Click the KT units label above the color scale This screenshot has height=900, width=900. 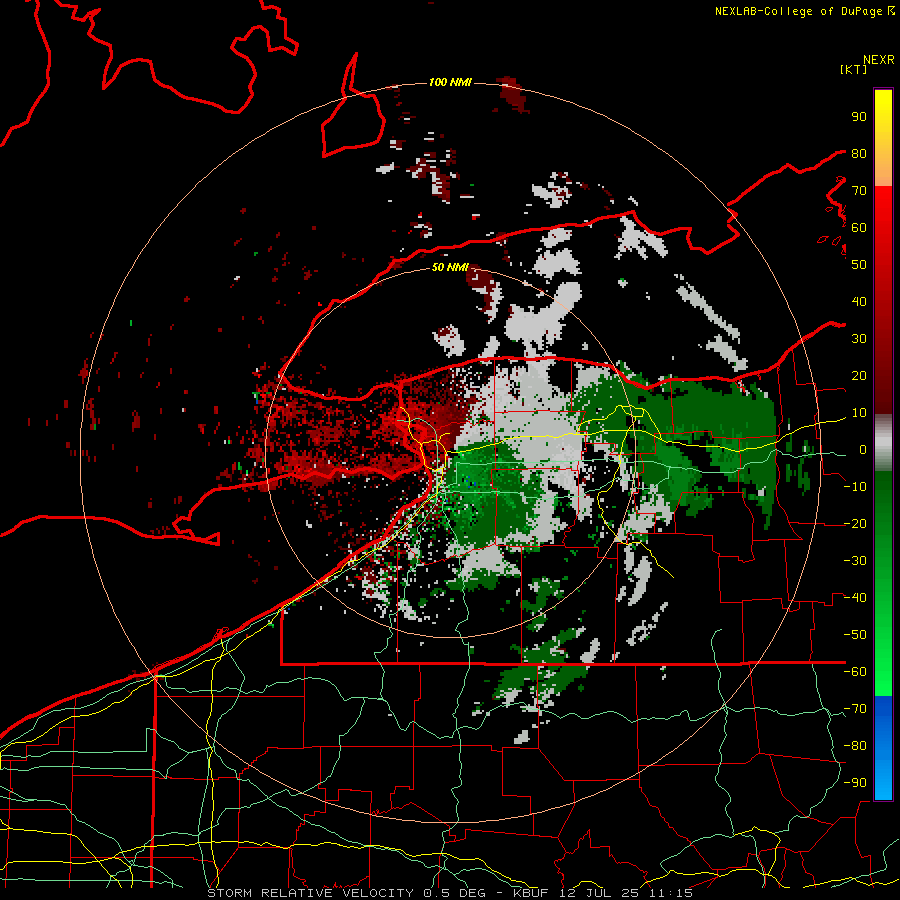point(853,69)
